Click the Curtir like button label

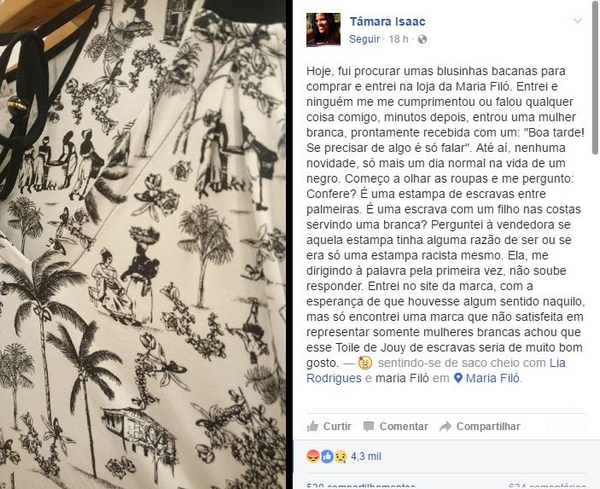[337, 426]
